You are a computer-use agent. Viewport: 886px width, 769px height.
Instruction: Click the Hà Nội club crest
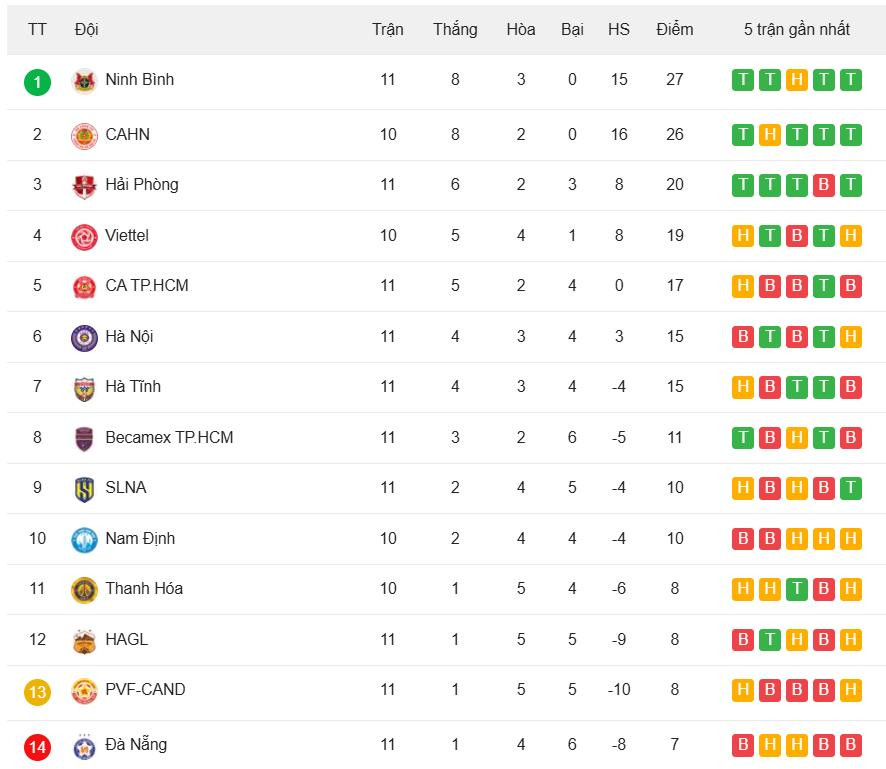point(84,338)
